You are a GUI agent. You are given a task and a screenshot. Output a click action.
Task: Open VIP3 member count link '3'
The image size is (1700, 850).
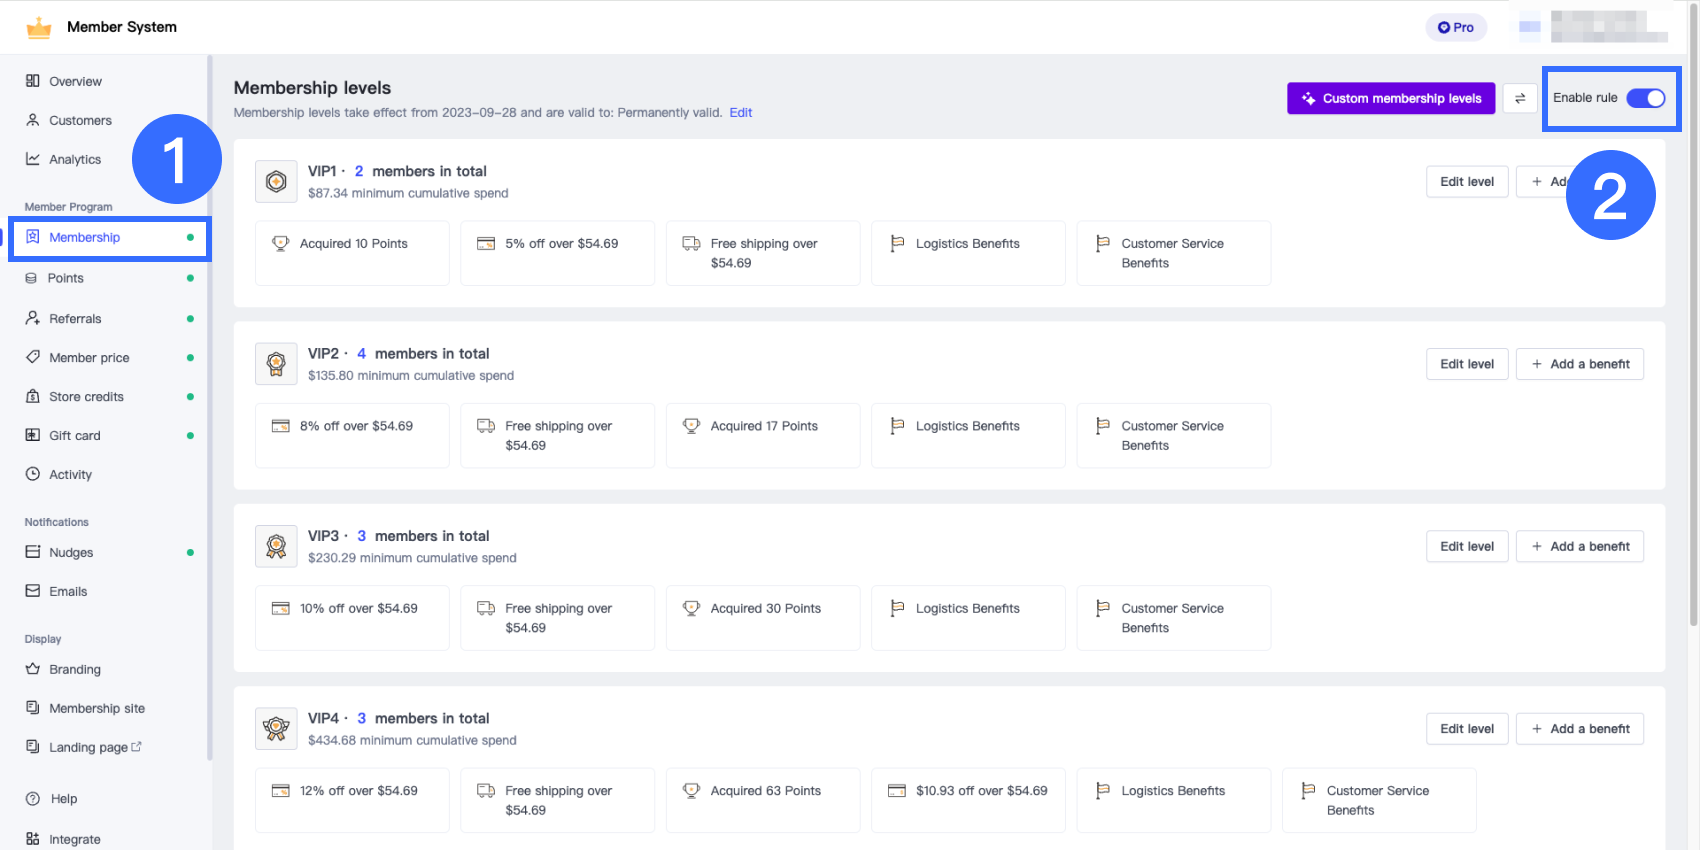point(362,536)
